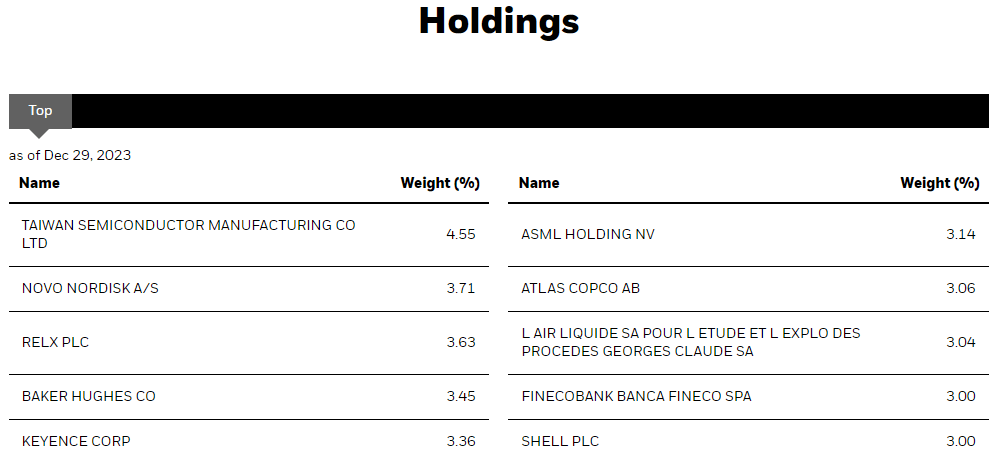
Task: Click Baker Hughes Co in the table
Action: click(89, 396)
